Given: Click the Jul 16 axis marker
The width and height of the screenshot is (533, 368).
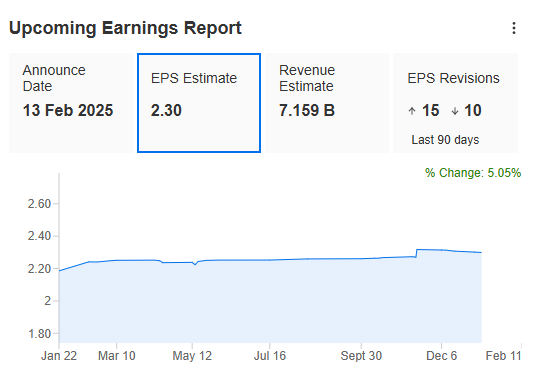Looking at the screenshot, I should click(270, 356).
